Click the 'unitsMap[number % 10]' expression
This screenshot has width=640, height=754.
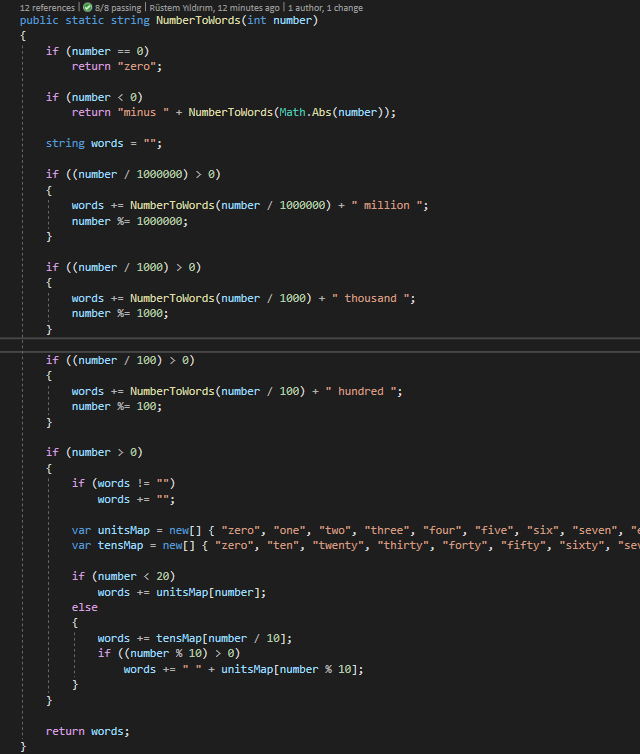coord(289,669)
